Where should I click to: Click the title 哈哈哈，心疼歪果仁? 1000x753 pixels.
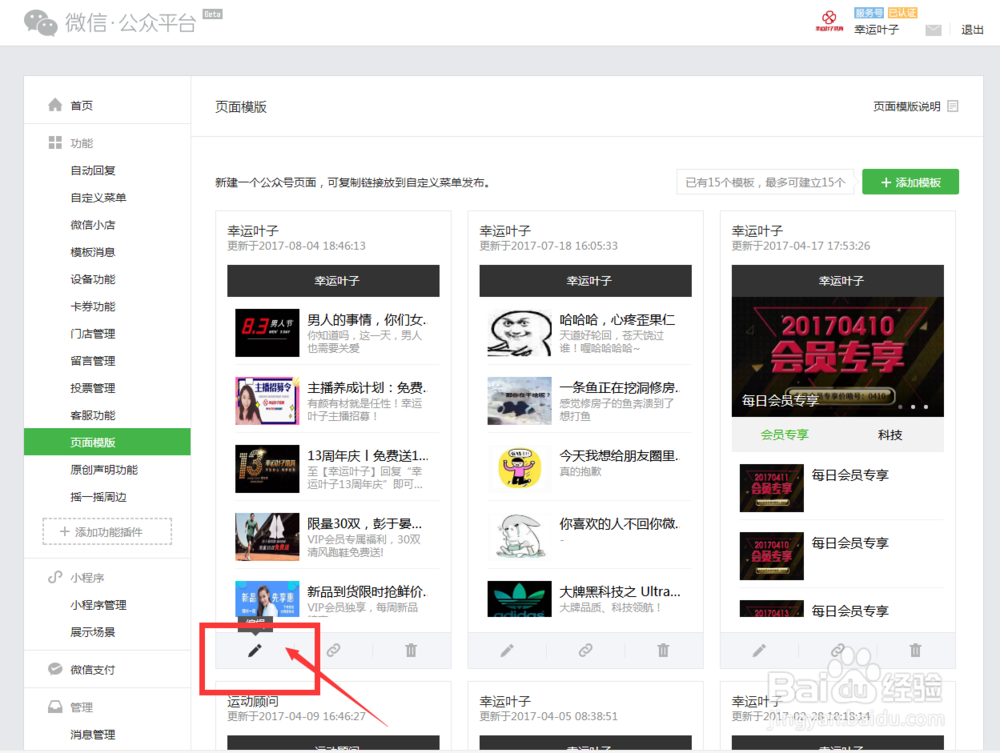[617, 319]
